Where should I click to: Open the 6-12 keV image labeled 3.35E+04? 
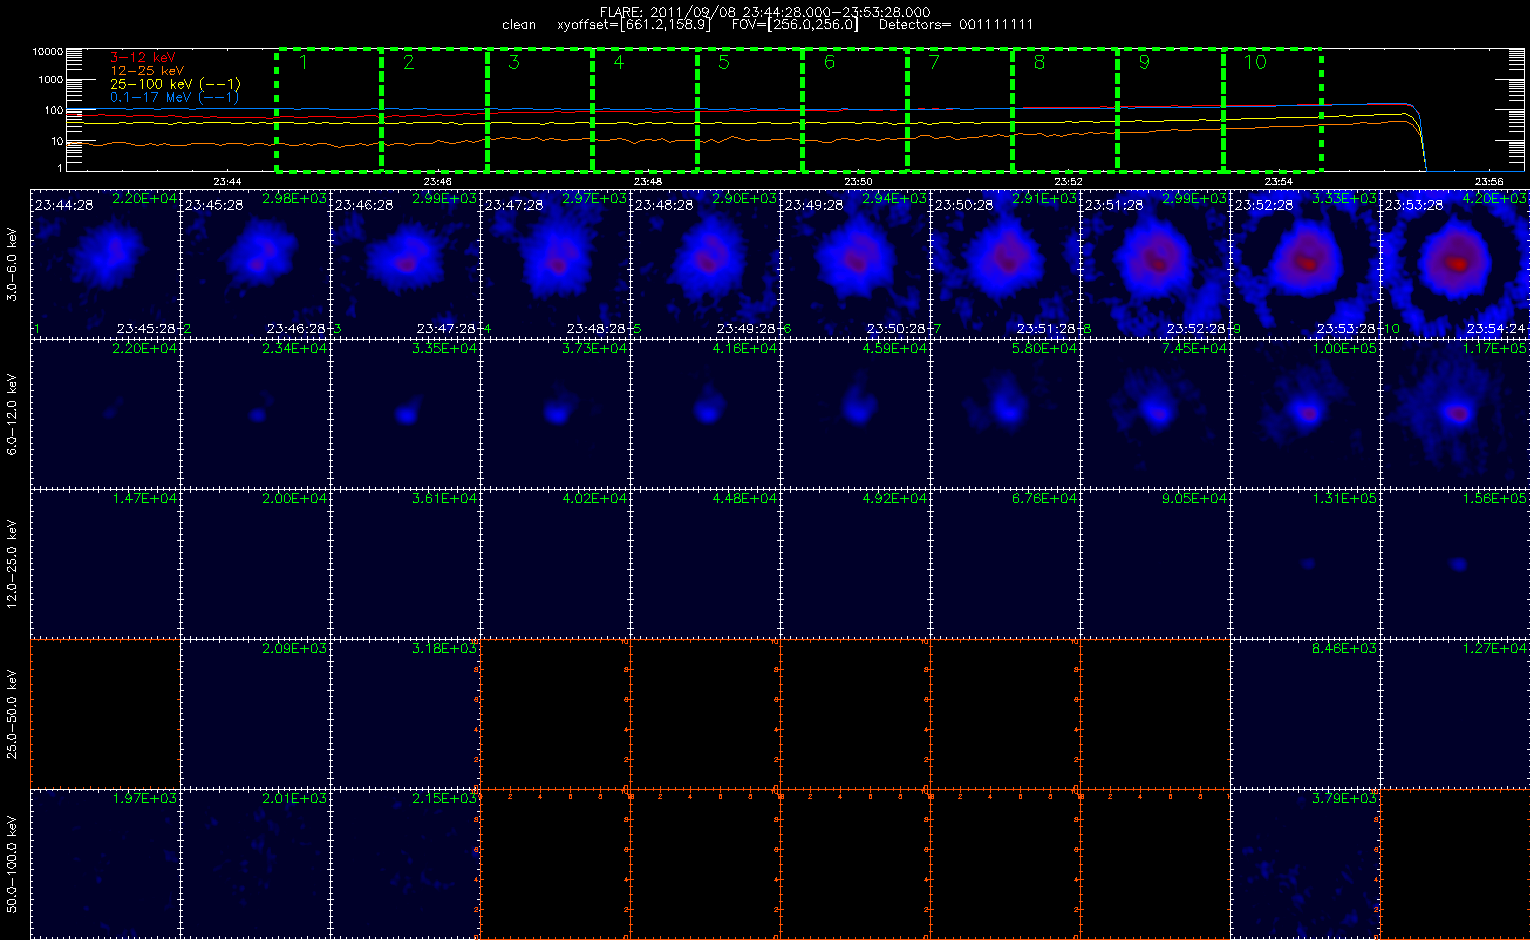[406, 413]
